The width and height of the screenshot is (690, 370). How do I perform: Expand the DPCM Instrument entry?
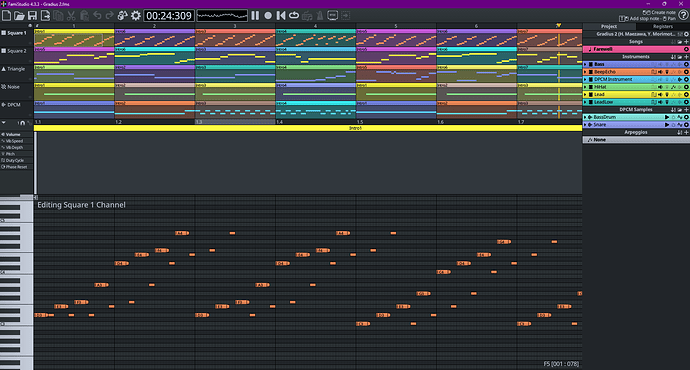pyautogui.click(x=585, y=79)
